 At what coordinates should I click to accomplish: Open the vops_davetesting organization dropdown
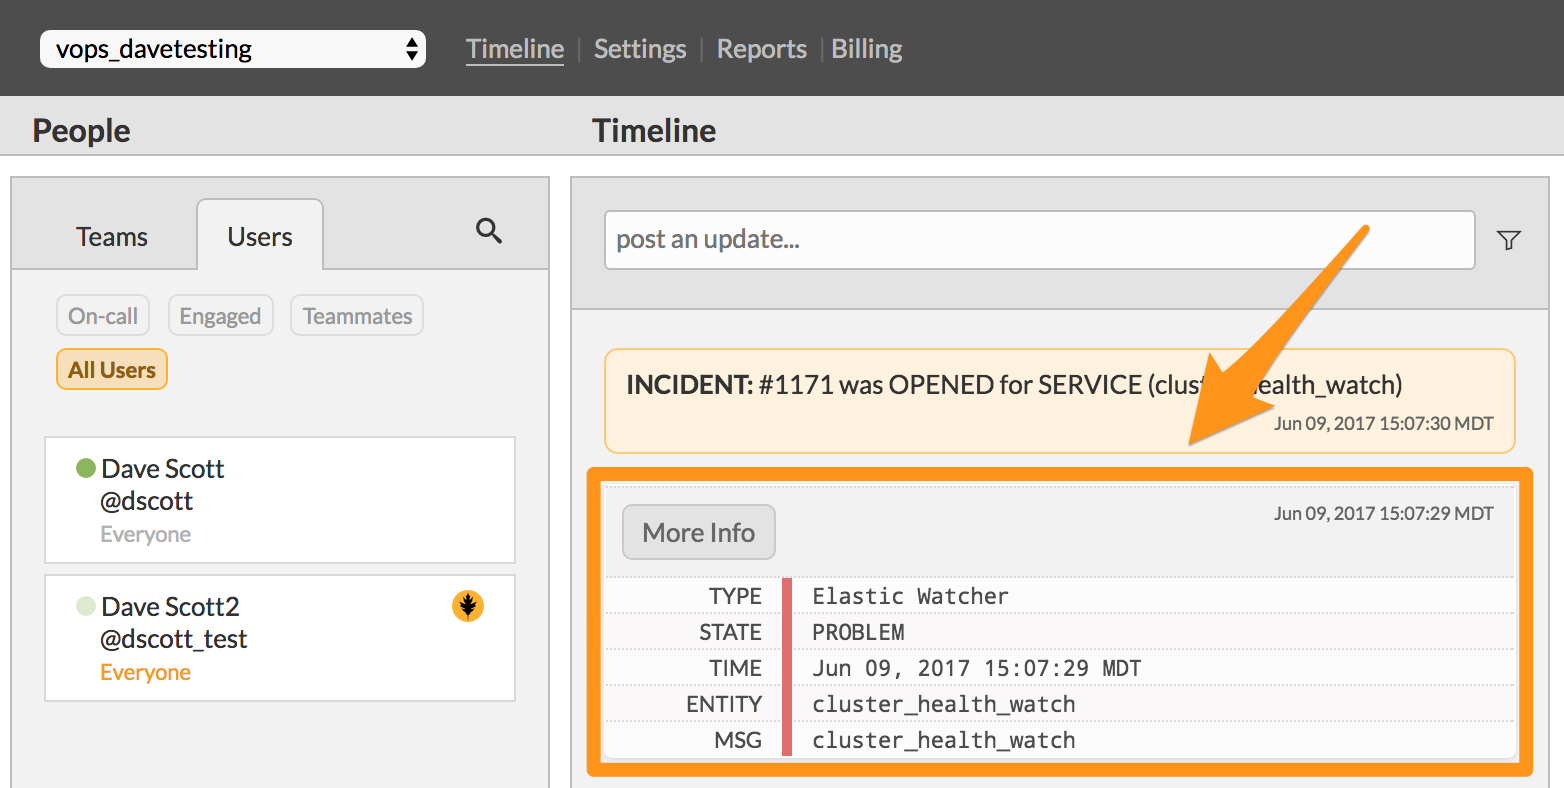click(232, 48)
